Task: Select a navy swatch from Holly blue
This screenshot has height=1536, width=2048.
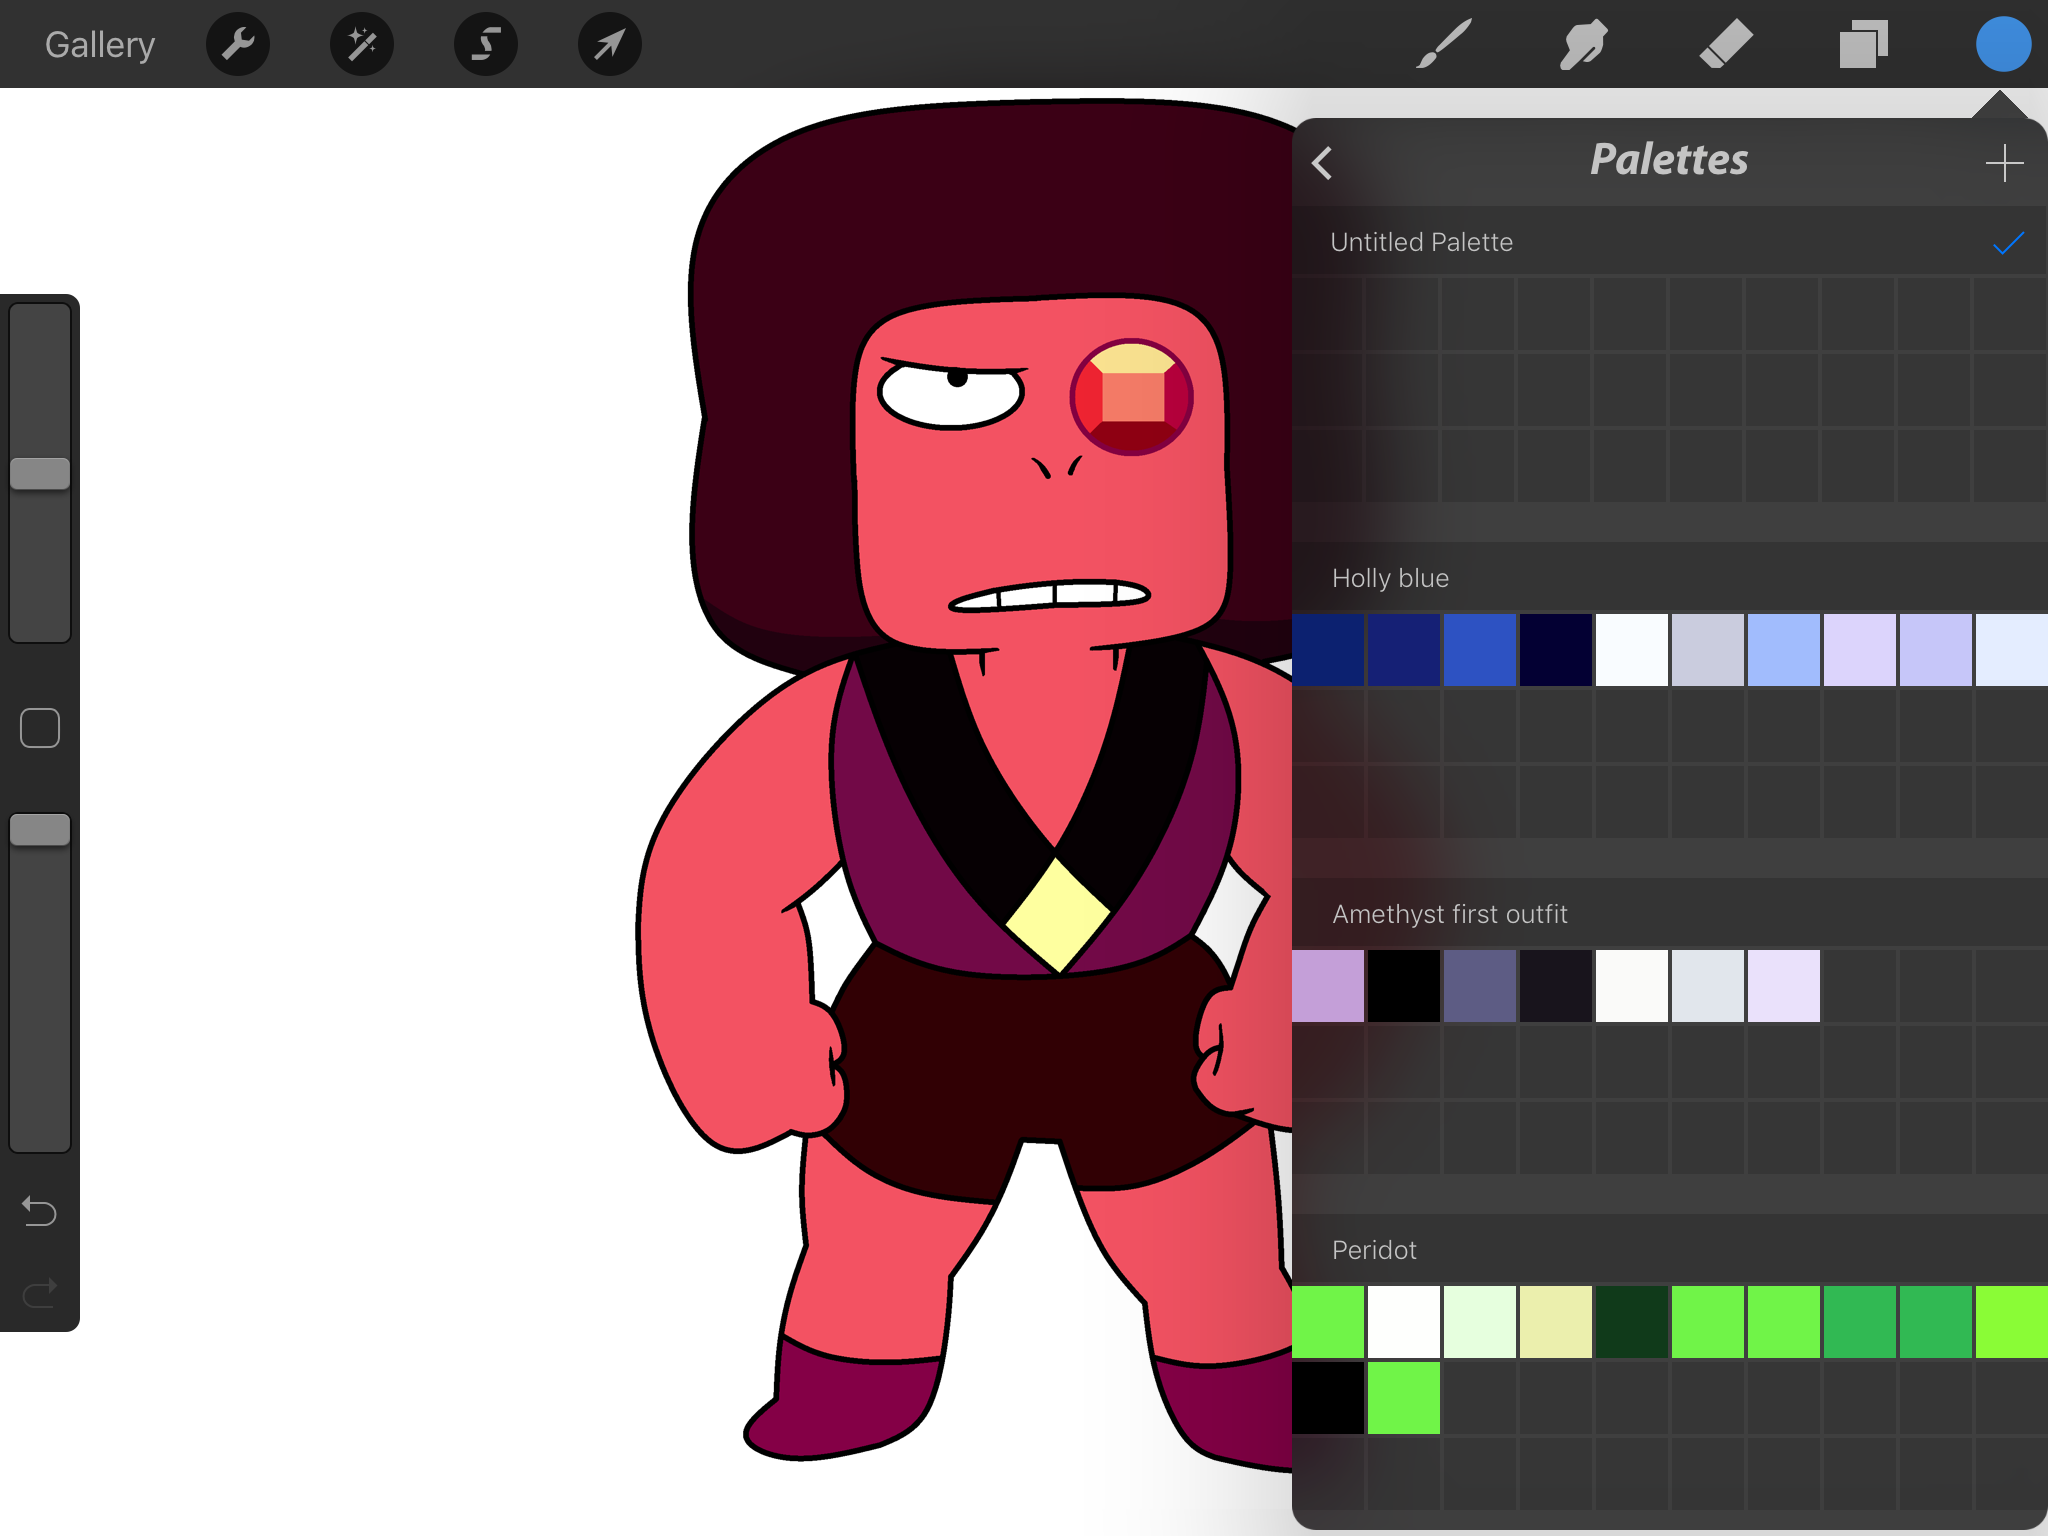Action: [1330, 650]
